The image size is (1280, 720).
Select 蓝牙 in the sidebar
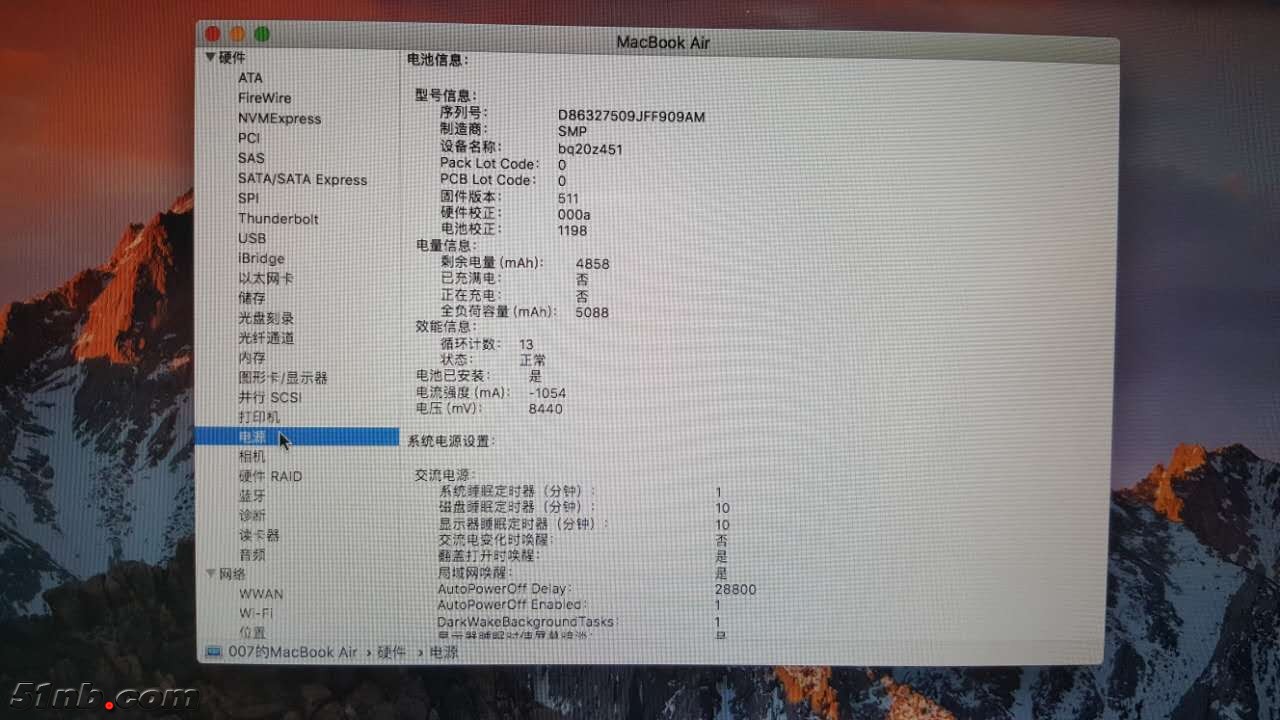(x=252, y=496)
